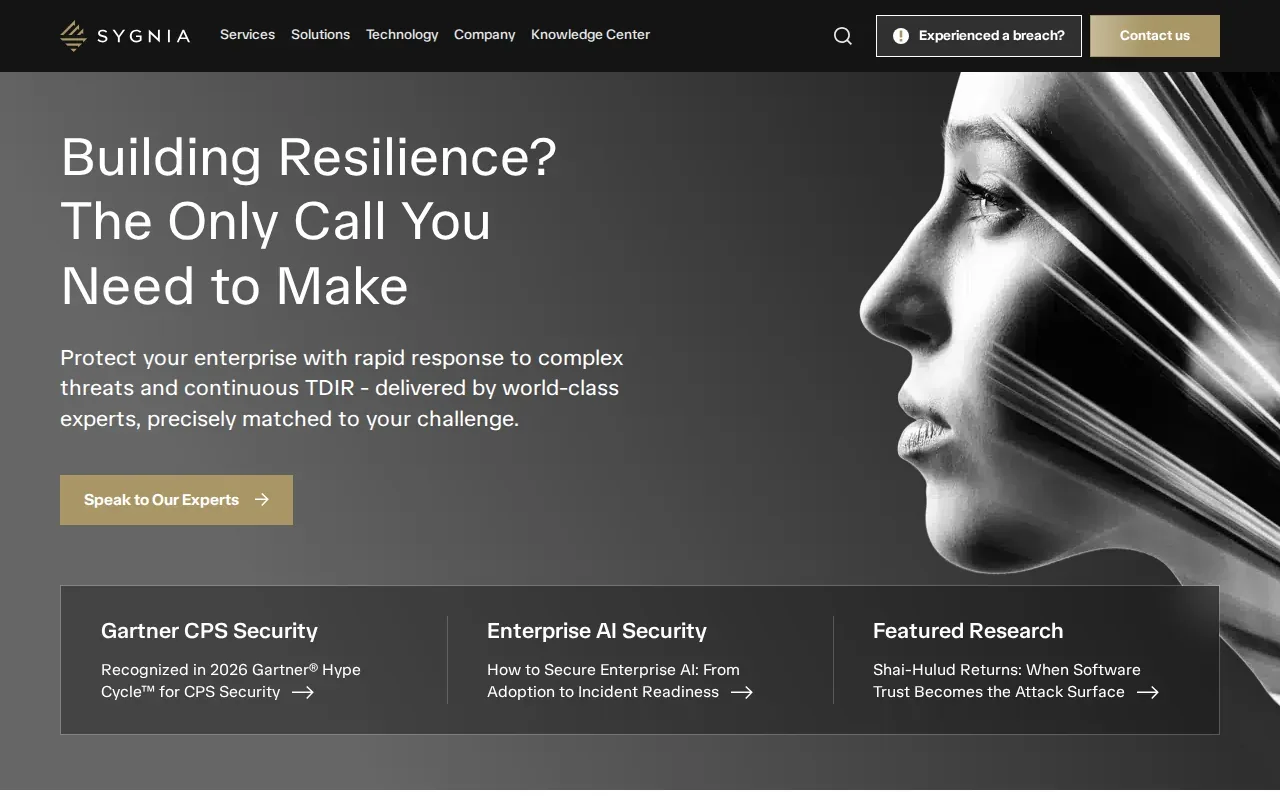Open Enterprise AI Security card heading
The height and width of the screenshot is (800, 1280).
pyautogui.click(x=597, y=631)
